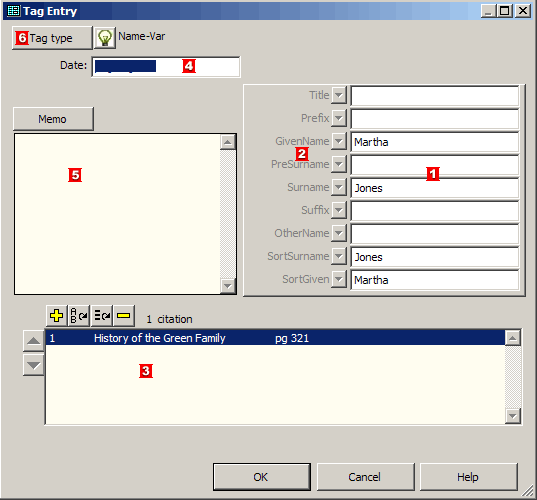Move citation down with arrow button

(33, 365)
